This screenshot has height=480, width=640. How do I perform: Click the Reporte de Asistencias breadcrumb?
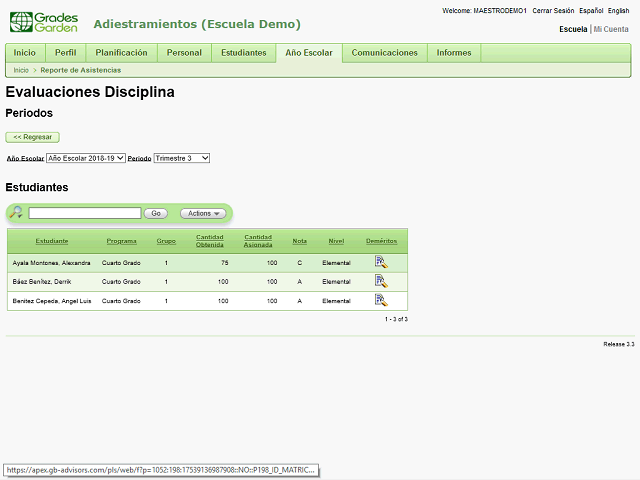81,70
